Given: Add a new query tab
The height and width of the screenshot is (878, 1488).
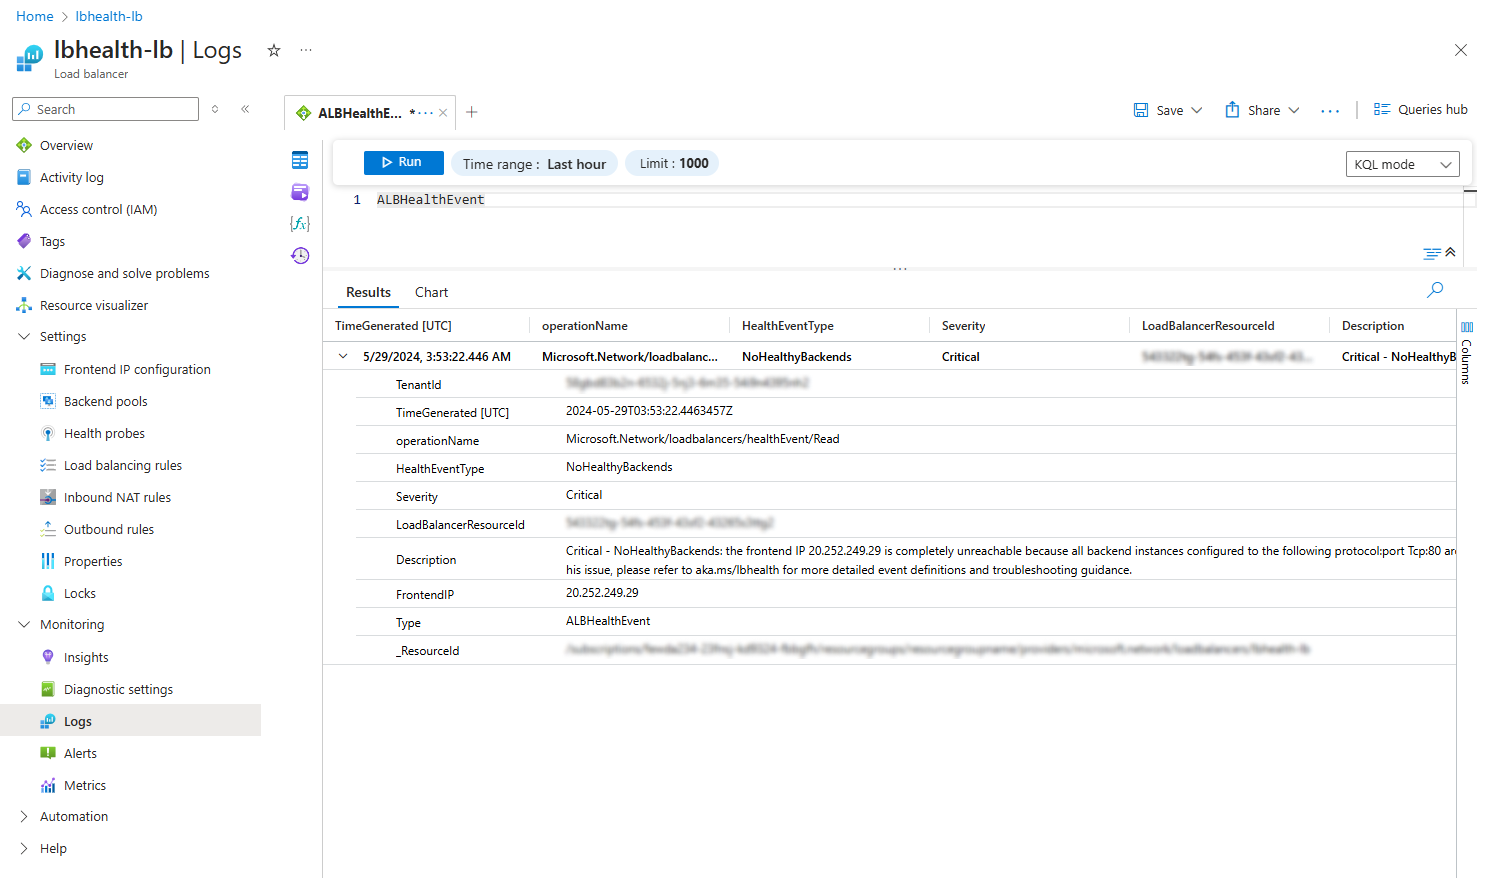Looking at the screenshot, I should [x=471, y=112].
